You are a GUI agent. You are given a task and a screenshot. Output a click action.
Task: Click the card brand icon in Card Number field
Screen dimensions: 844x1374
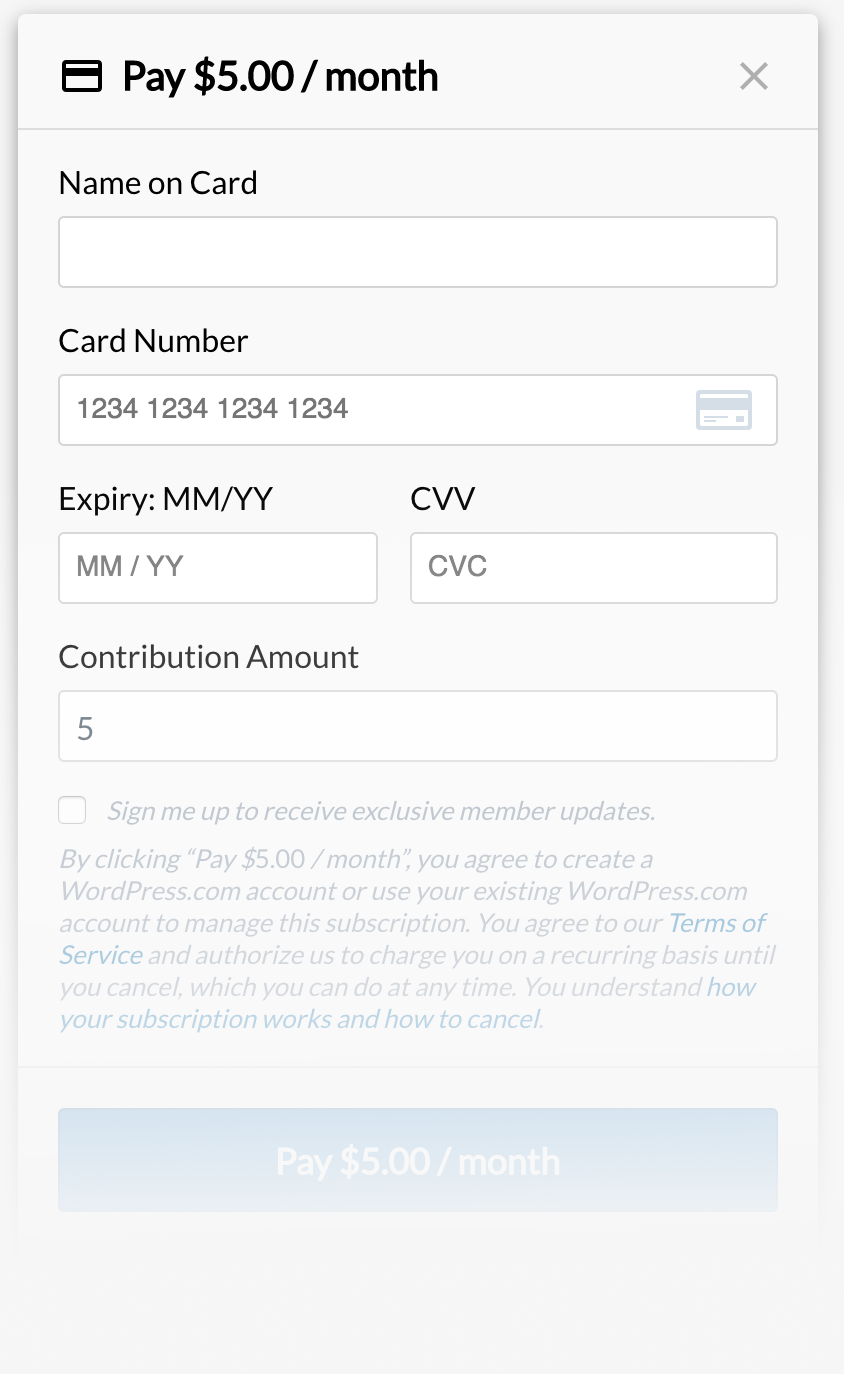click(723, 410)
